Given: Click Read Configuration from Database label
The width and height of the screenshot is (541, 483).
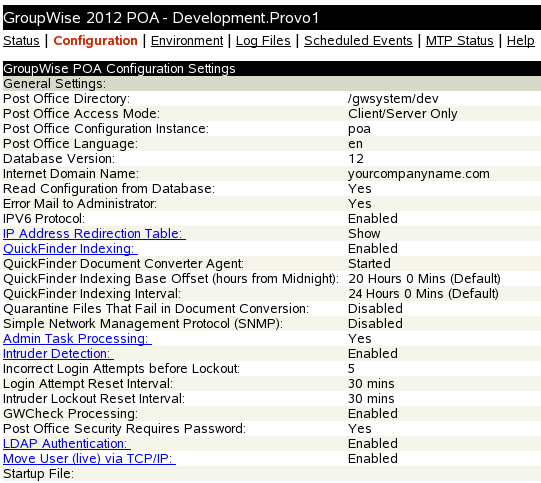Looking at the screenshot, I should pos(109,189).
